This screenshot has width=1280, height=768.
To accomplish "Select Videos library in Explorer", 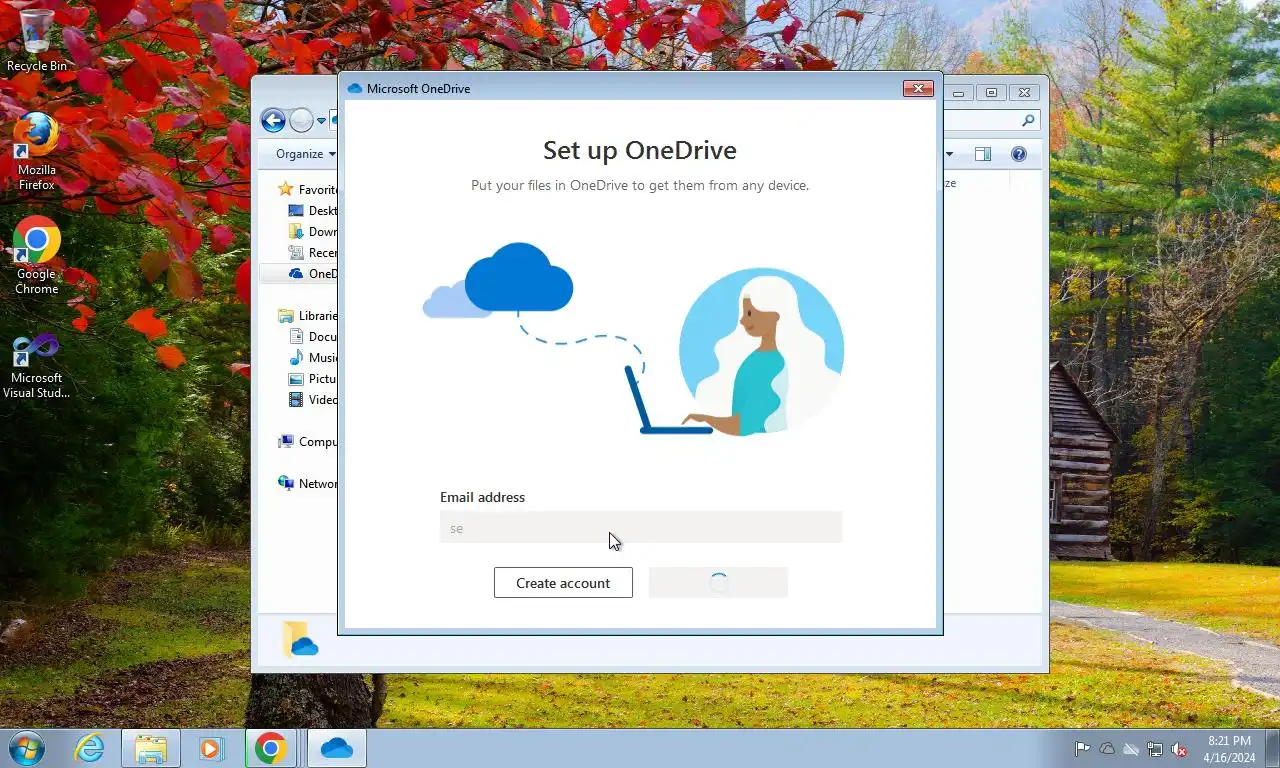I will click(x=312, y=400).
